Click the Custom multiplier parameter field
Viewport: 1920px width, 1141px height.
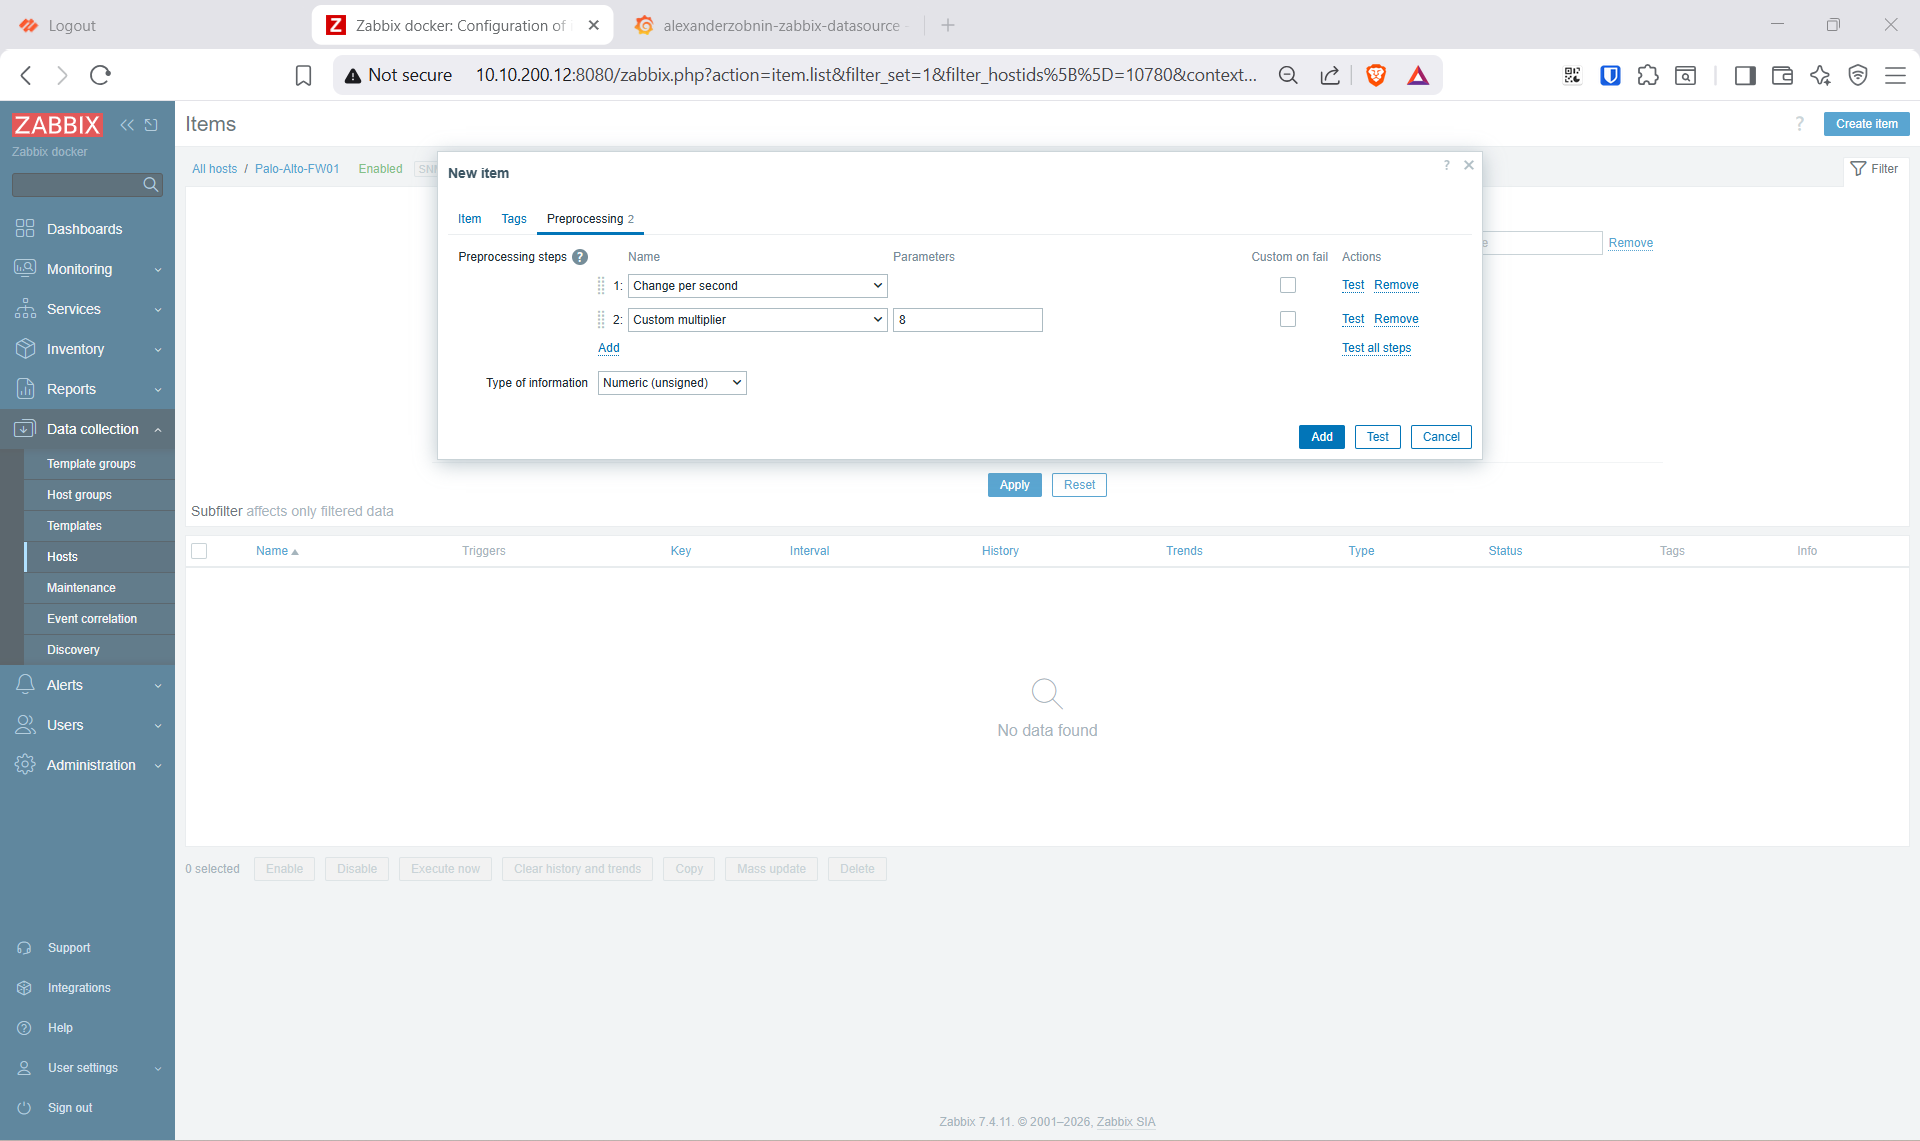pos(967,320)
